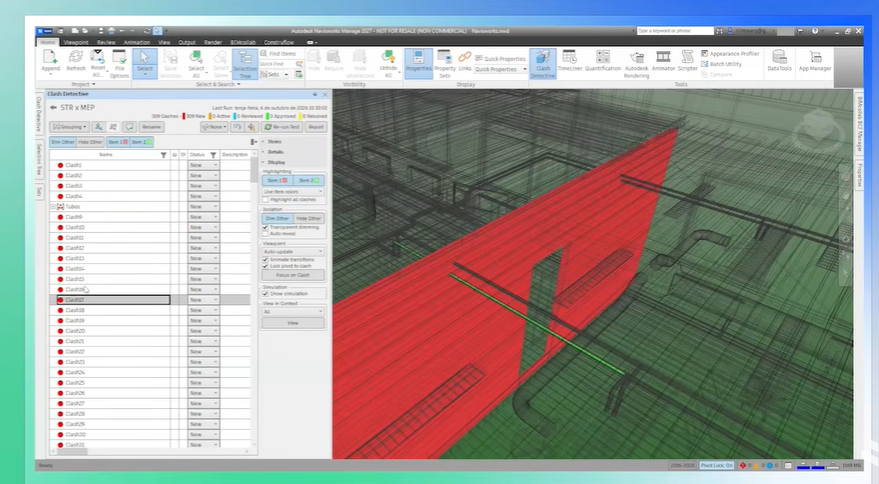
Task: Toggle the Clash Detective tool button
Action: [x=543, y=63]
